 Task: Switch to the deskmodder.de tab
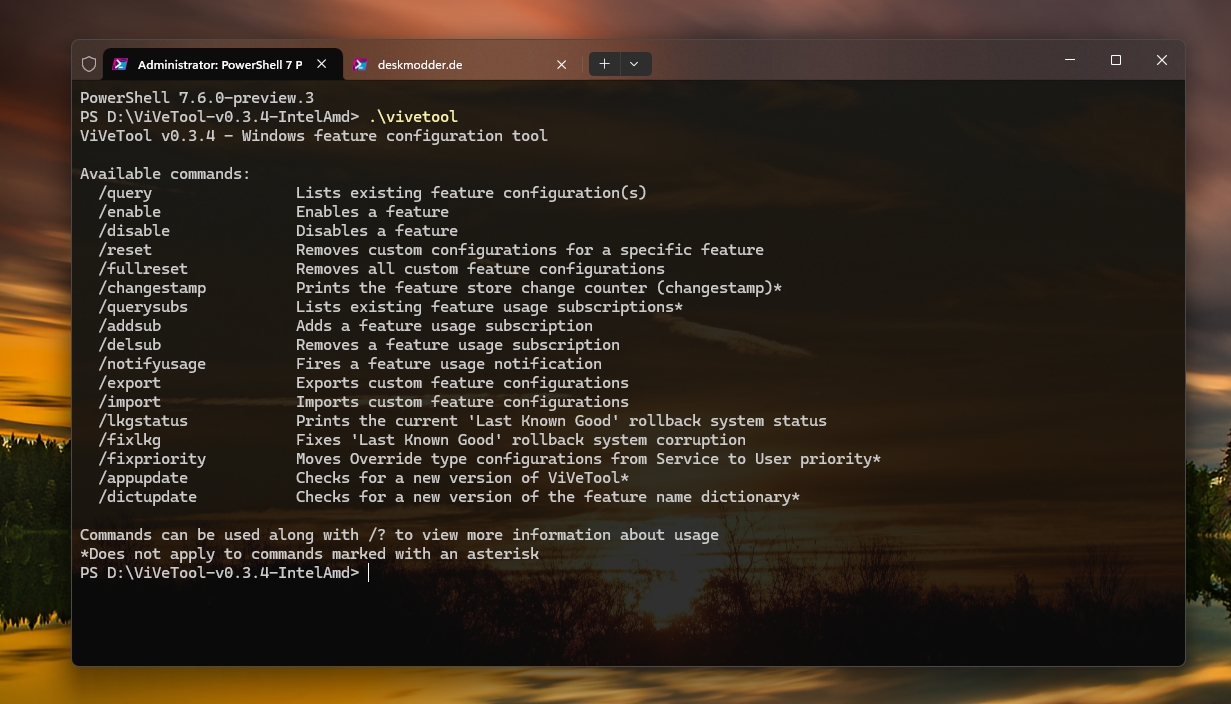(x=462, y=64)
